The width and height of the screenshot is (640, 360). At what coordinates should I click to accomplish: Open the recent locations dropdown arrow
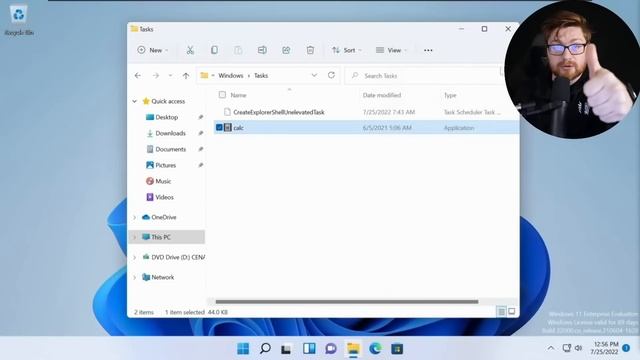(171, 76)
